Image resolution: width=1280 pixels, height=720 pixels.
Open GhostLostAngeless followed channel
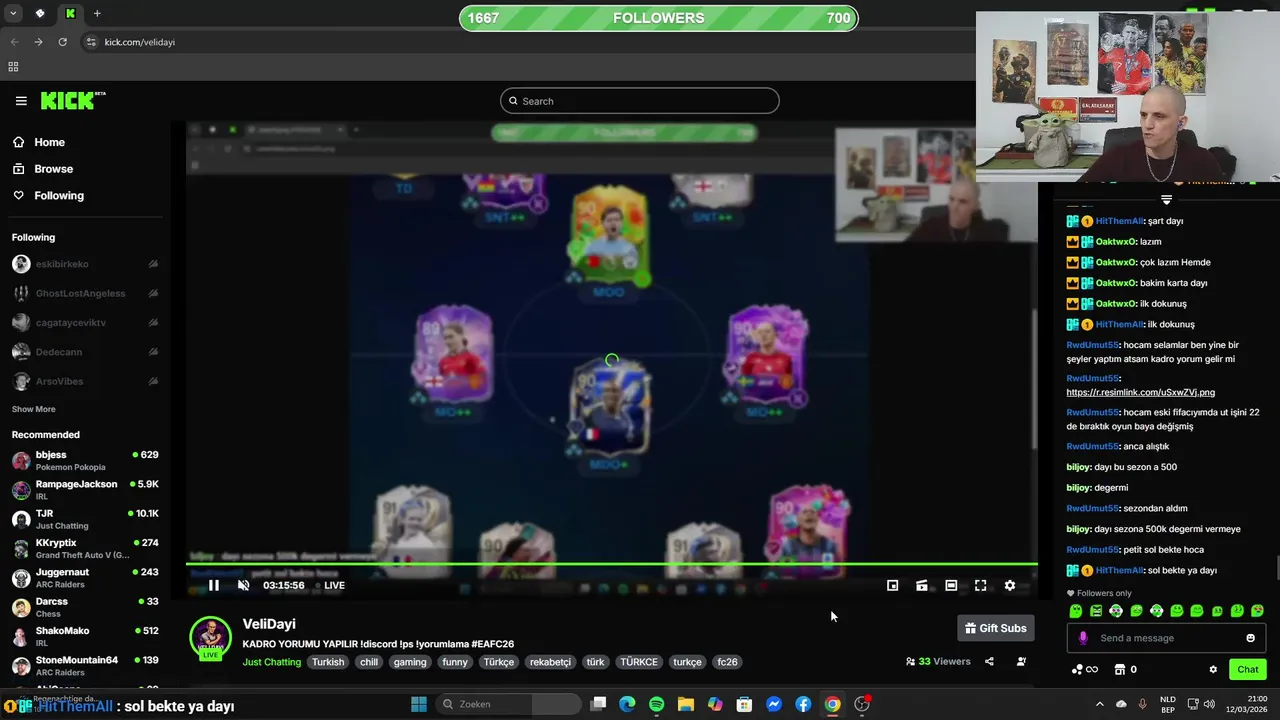point(81,293)
